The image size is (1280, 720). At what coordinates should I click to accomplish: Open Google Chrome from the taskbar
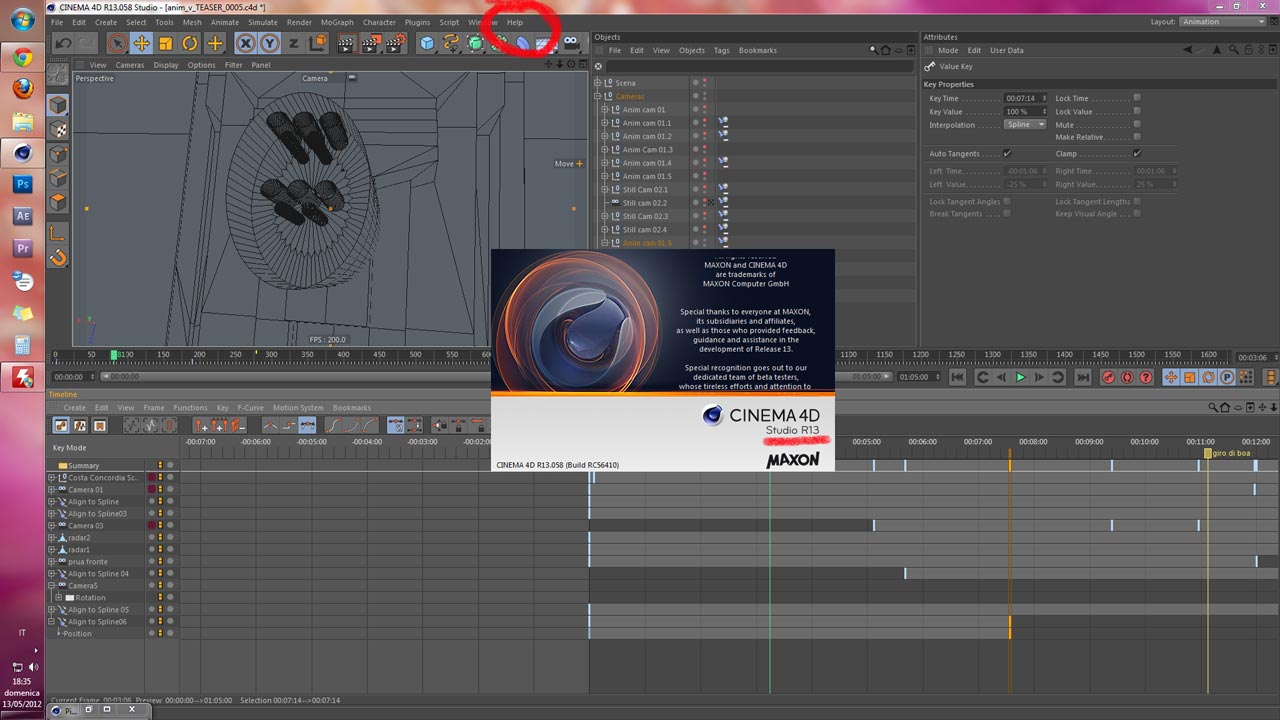click(x=23, y=57)
